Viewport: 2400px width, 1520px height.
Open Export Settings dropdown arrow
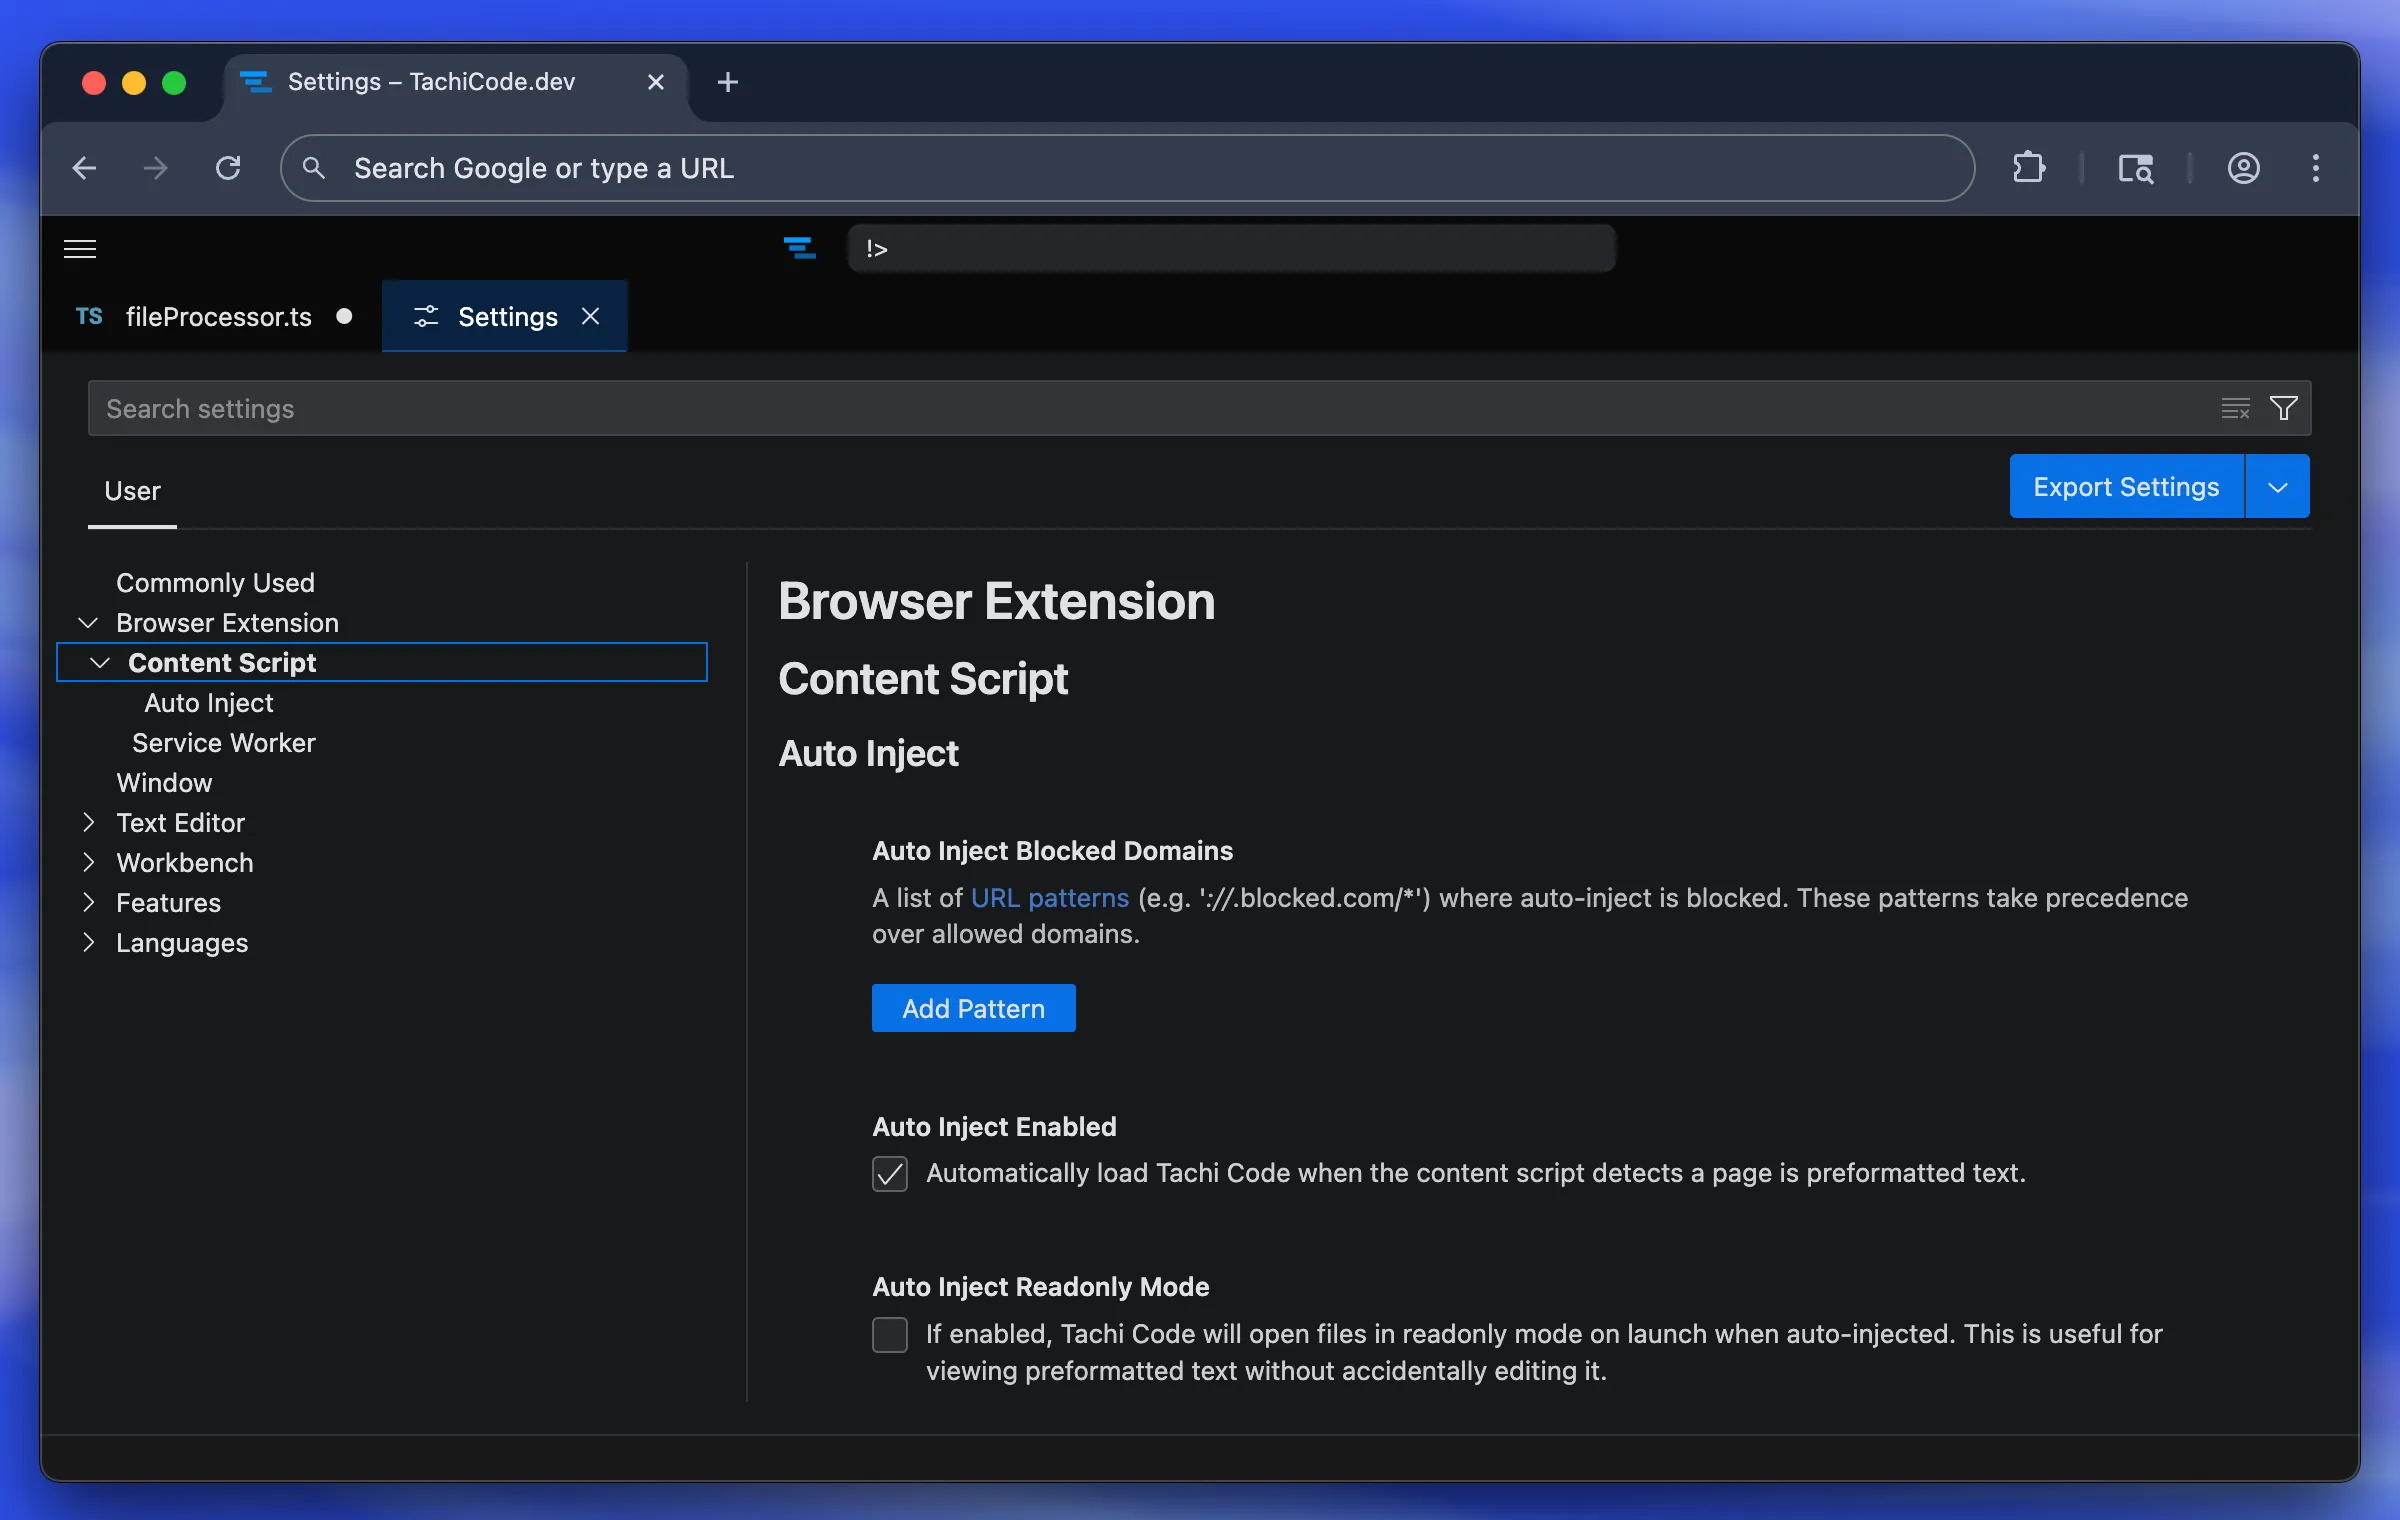(2277, 487)
